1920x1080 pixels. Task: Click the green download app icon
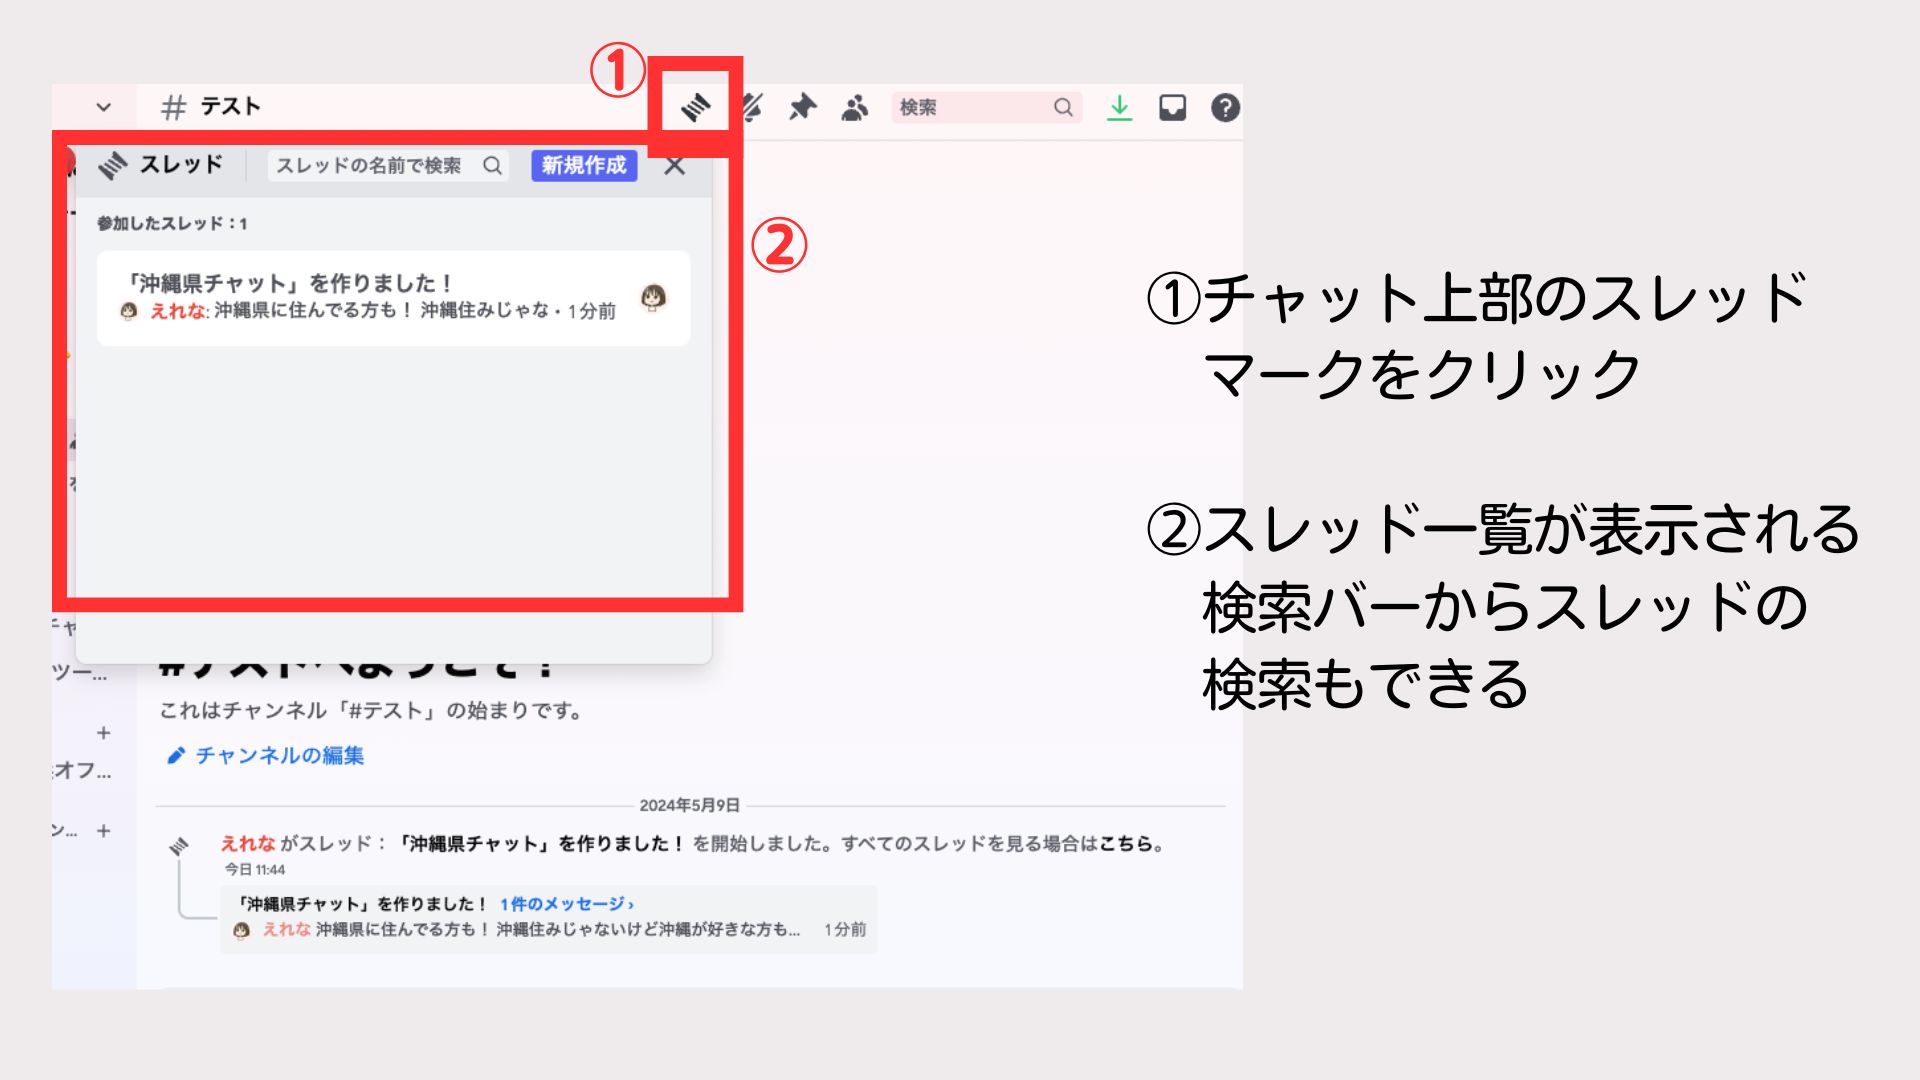tap(1119, 107)
